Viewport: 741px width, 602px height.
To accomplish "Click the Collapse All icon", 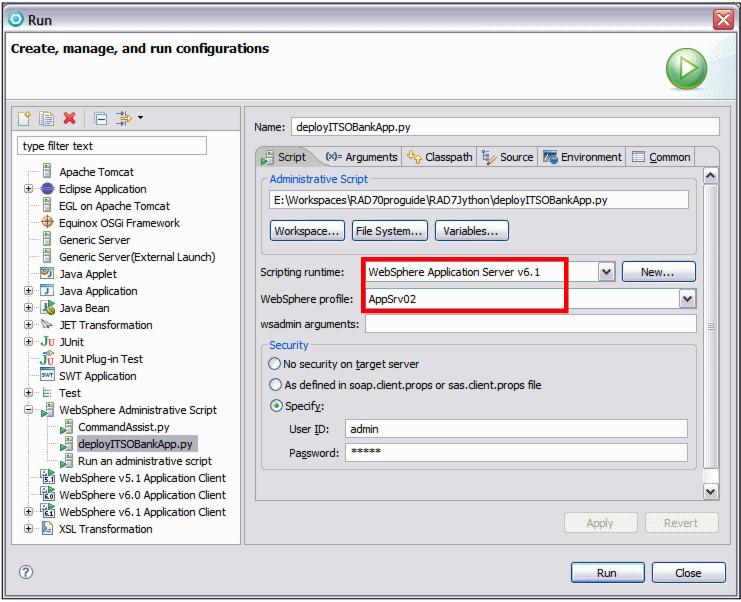I will point(101,118).
